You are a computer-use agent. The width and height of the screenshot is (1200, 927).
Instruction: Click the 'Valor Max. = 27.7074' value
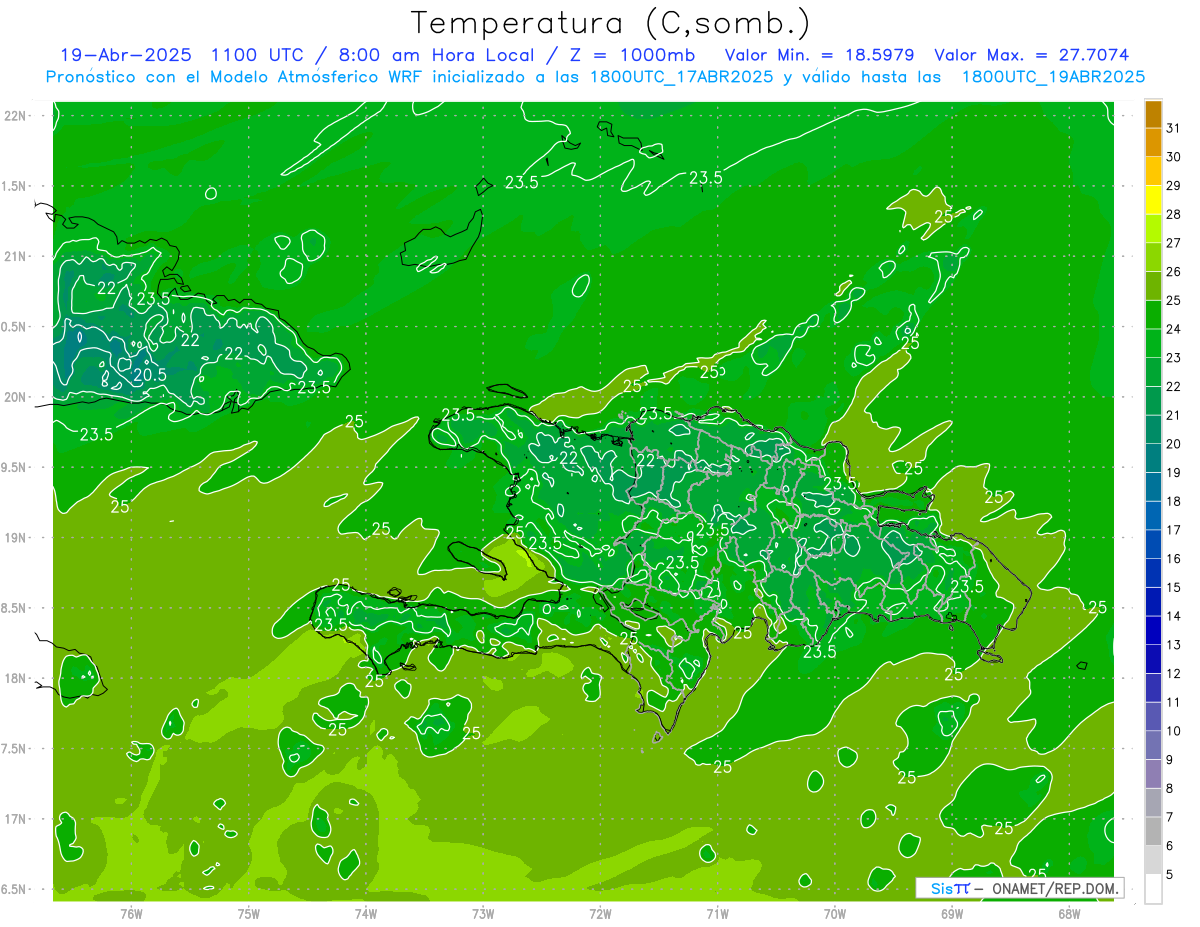[1032, 55]
